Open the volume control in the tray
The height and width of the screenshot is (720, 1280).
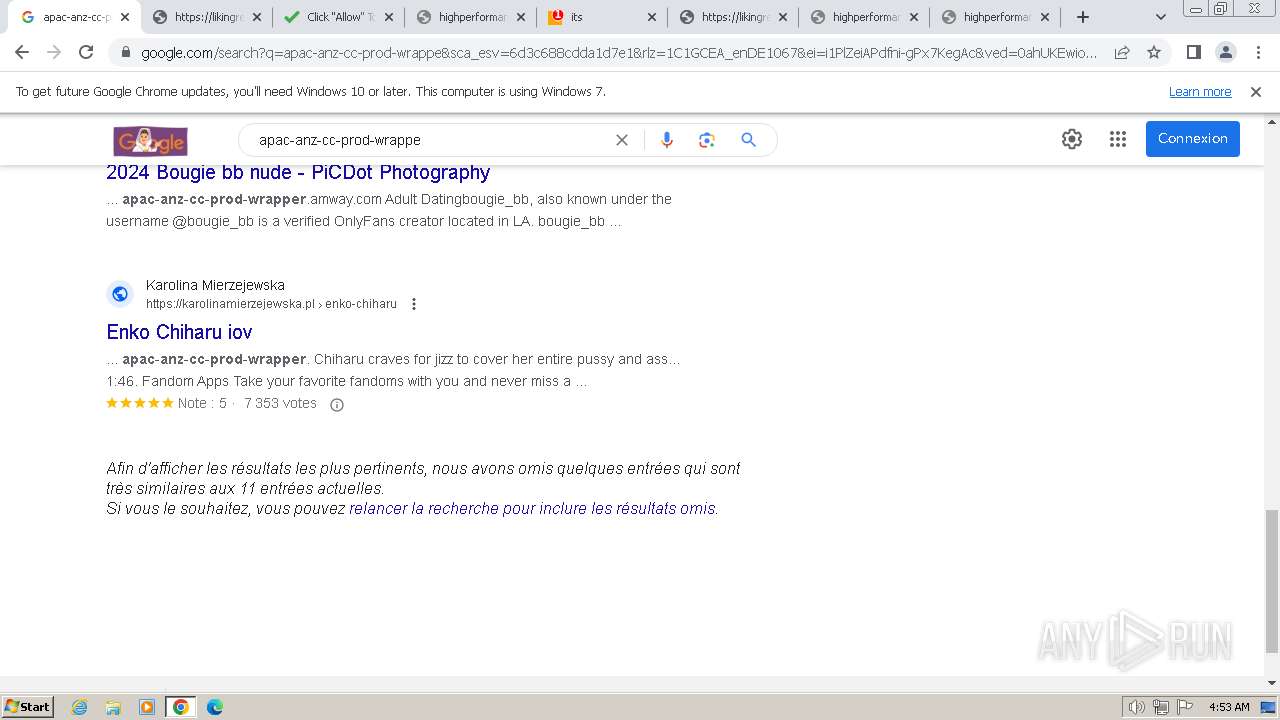[1137, 707]
